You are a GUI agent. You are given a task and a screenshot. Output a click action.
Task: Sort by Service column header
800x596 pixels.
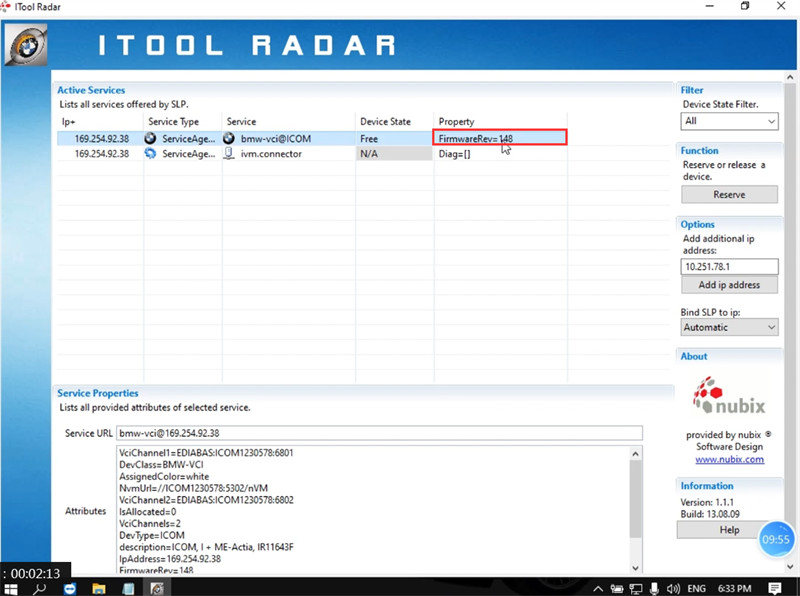(289, 121)
